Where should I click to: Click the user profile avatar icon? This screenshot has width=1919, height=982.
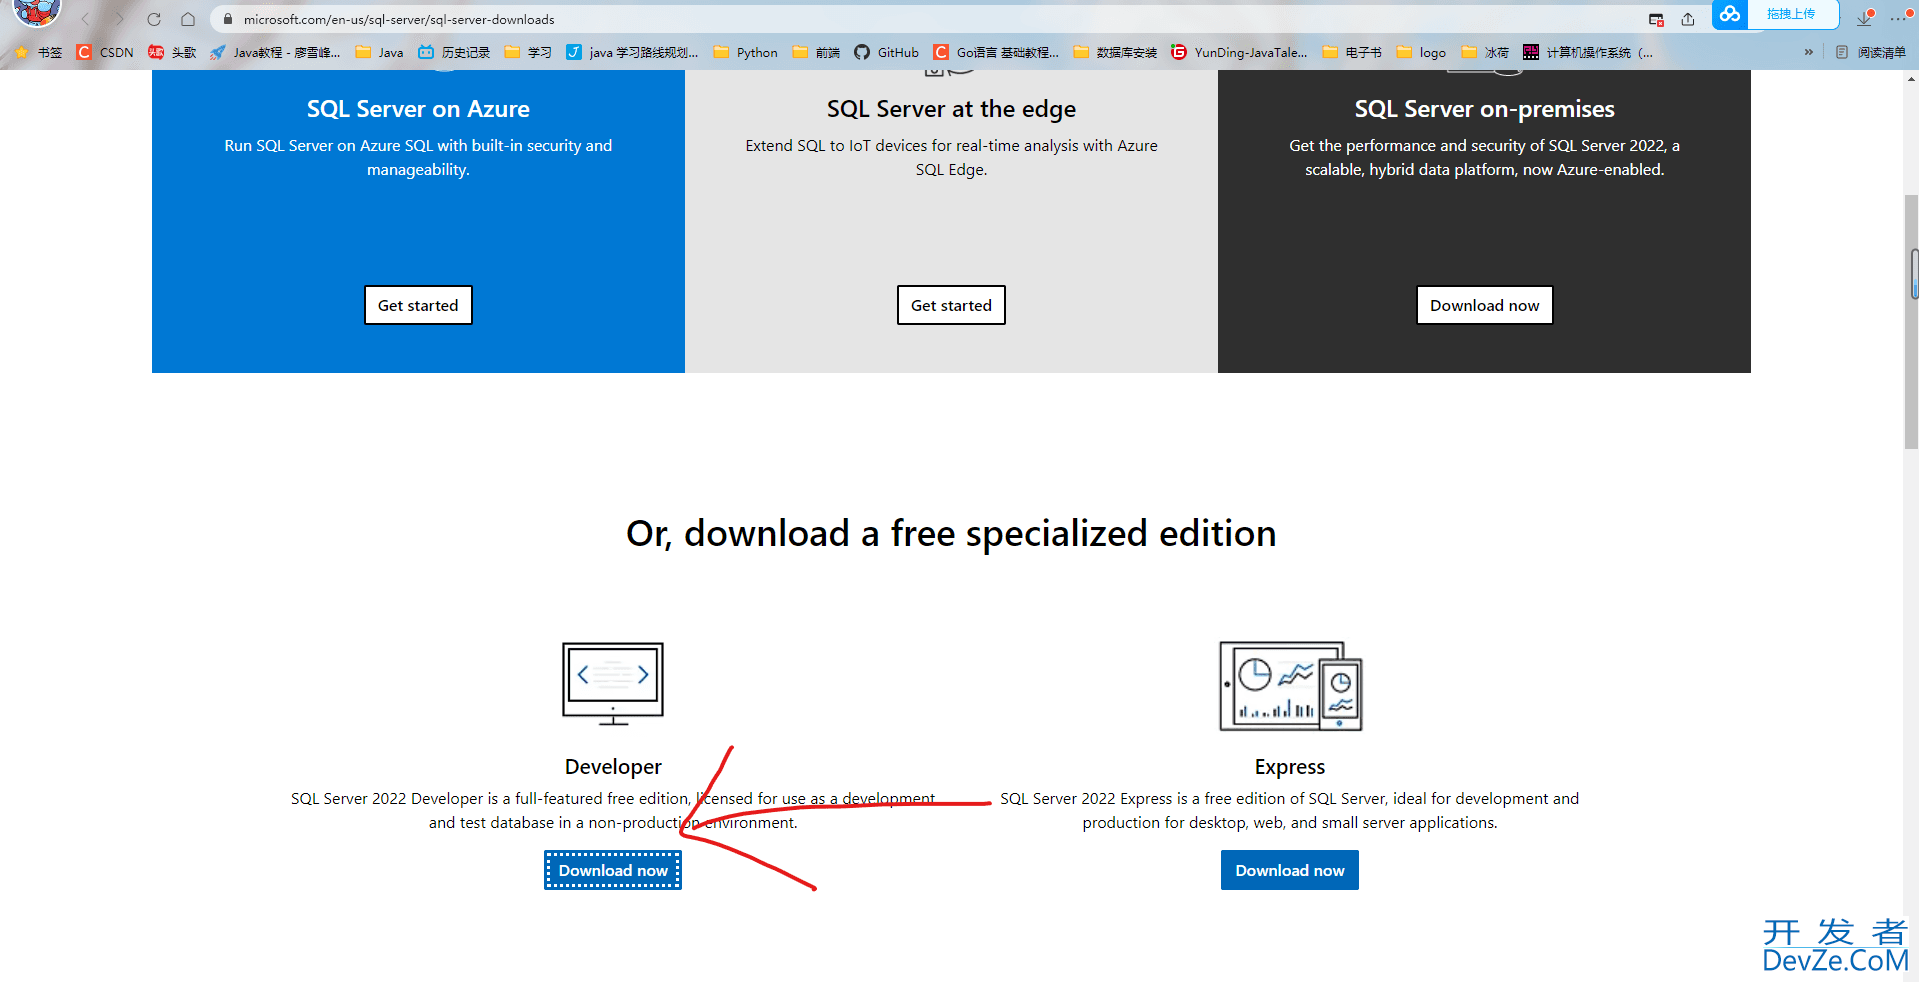coord(36,12)
